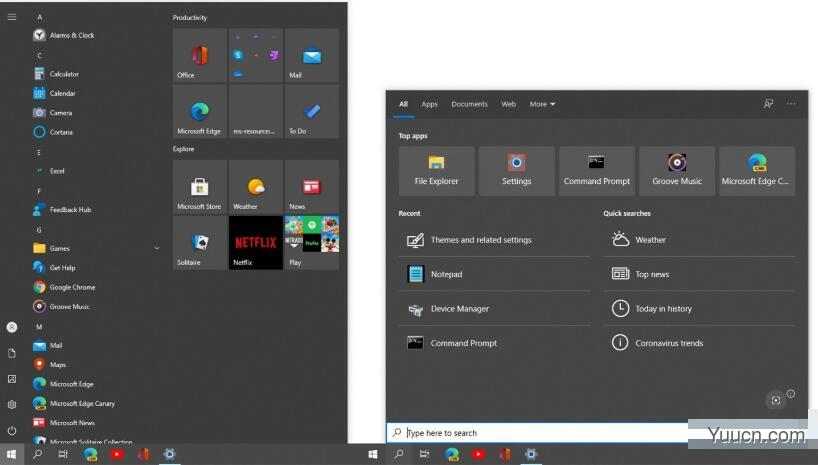The width and height of the screenshot is (818, 465).
Task: Expand the Games folder chevron
Action: [x=157, y=248]
